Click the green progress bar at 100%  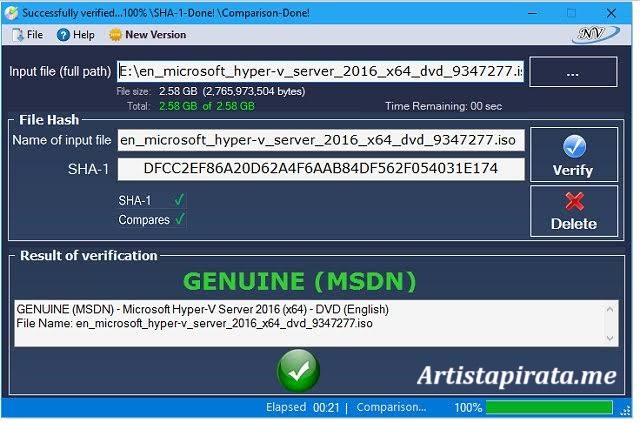549,407
